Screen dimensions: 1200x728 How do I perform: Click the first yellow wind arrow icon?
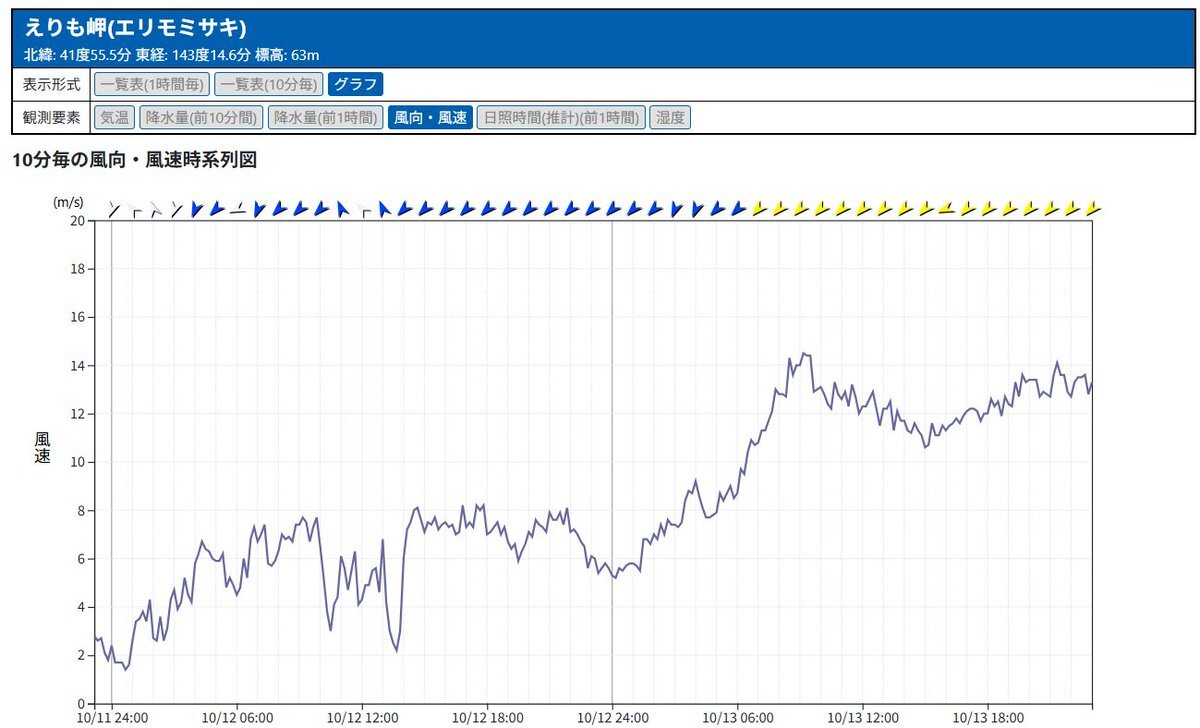point(759,209)
